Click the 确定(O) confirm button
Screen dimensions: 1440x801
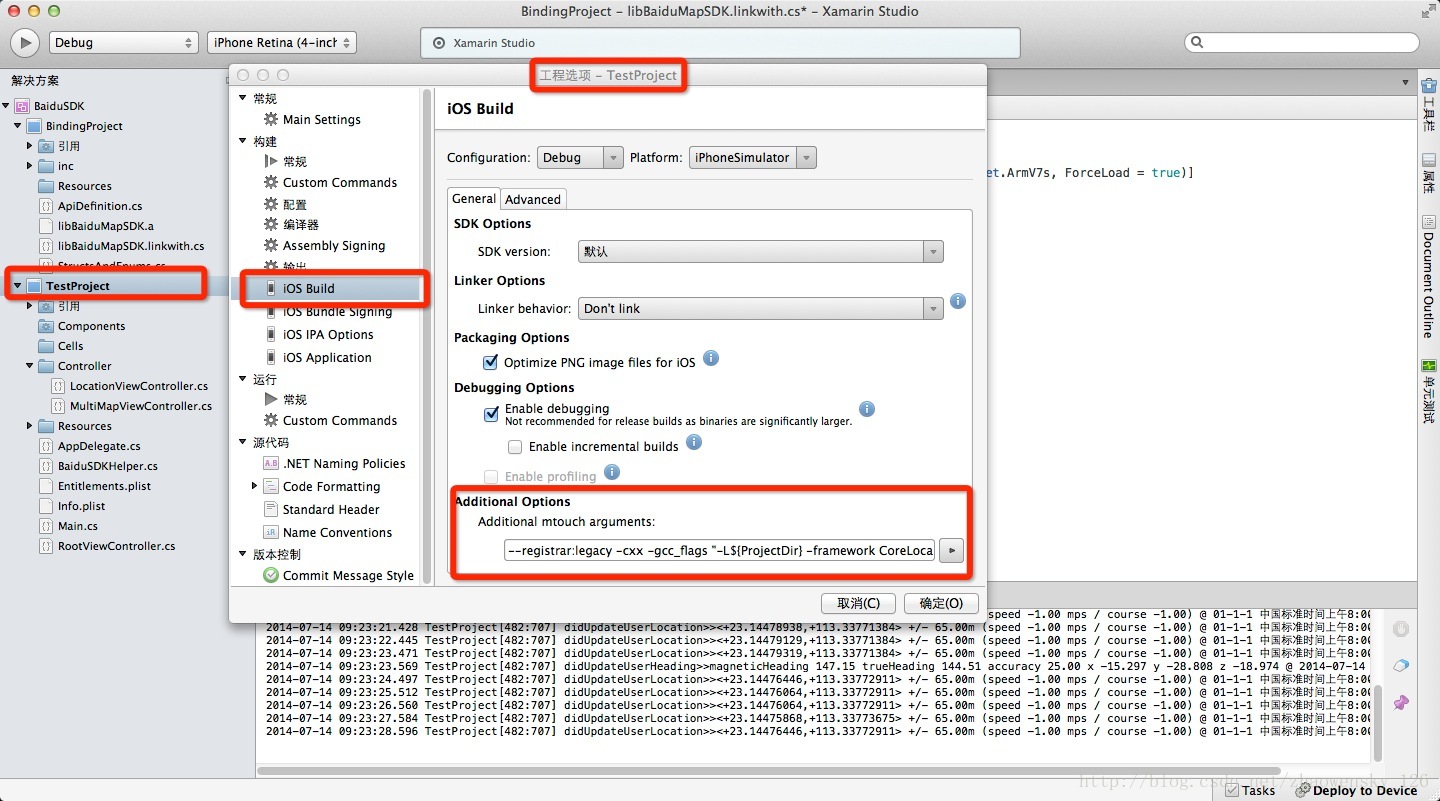tap(941, 603)
